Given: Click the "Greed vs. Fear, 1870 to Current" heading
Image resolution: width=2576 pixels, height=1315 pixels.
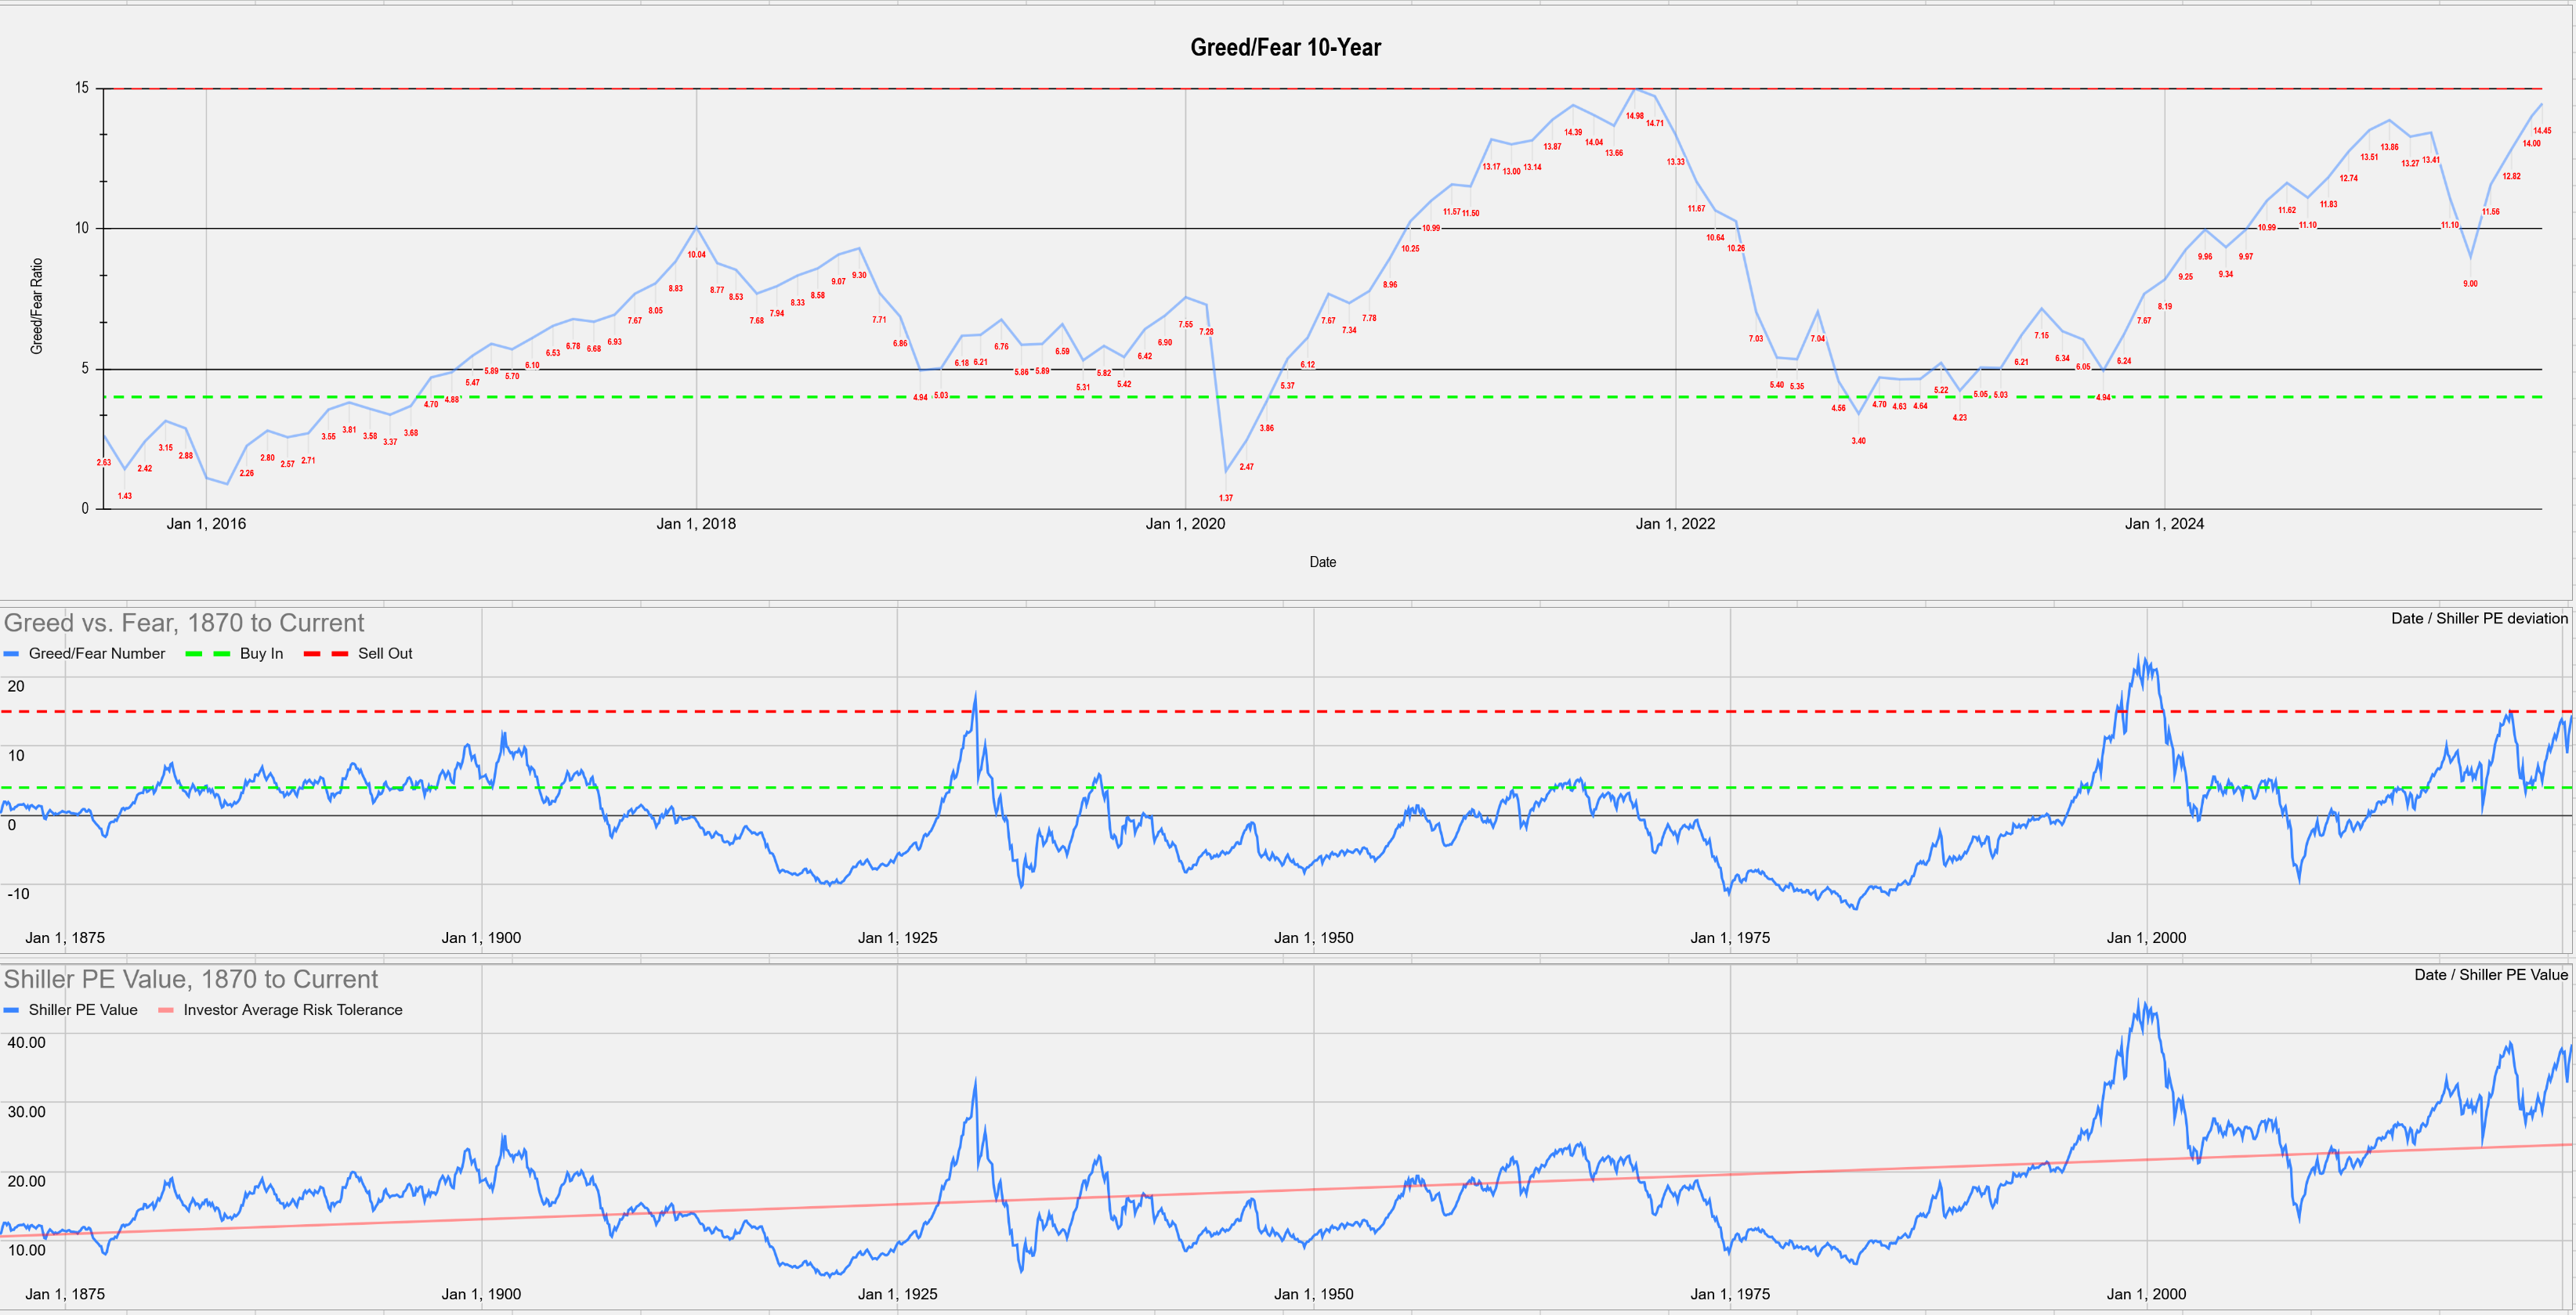Looking at the screenshot, I should click(x=184, y=623).
